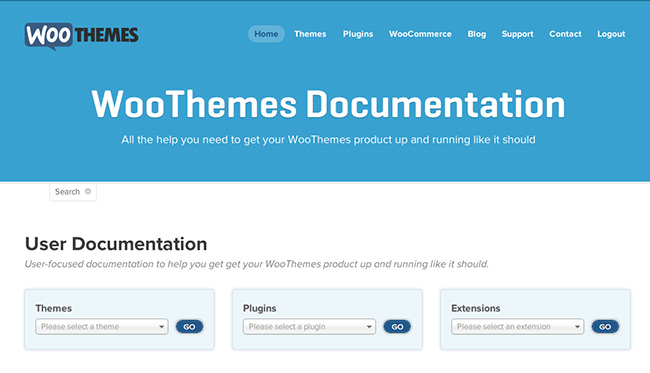The height and width of the screenshot is (373, 650).
Task: Open the Home nav item
Action: (x=266, y=34)
